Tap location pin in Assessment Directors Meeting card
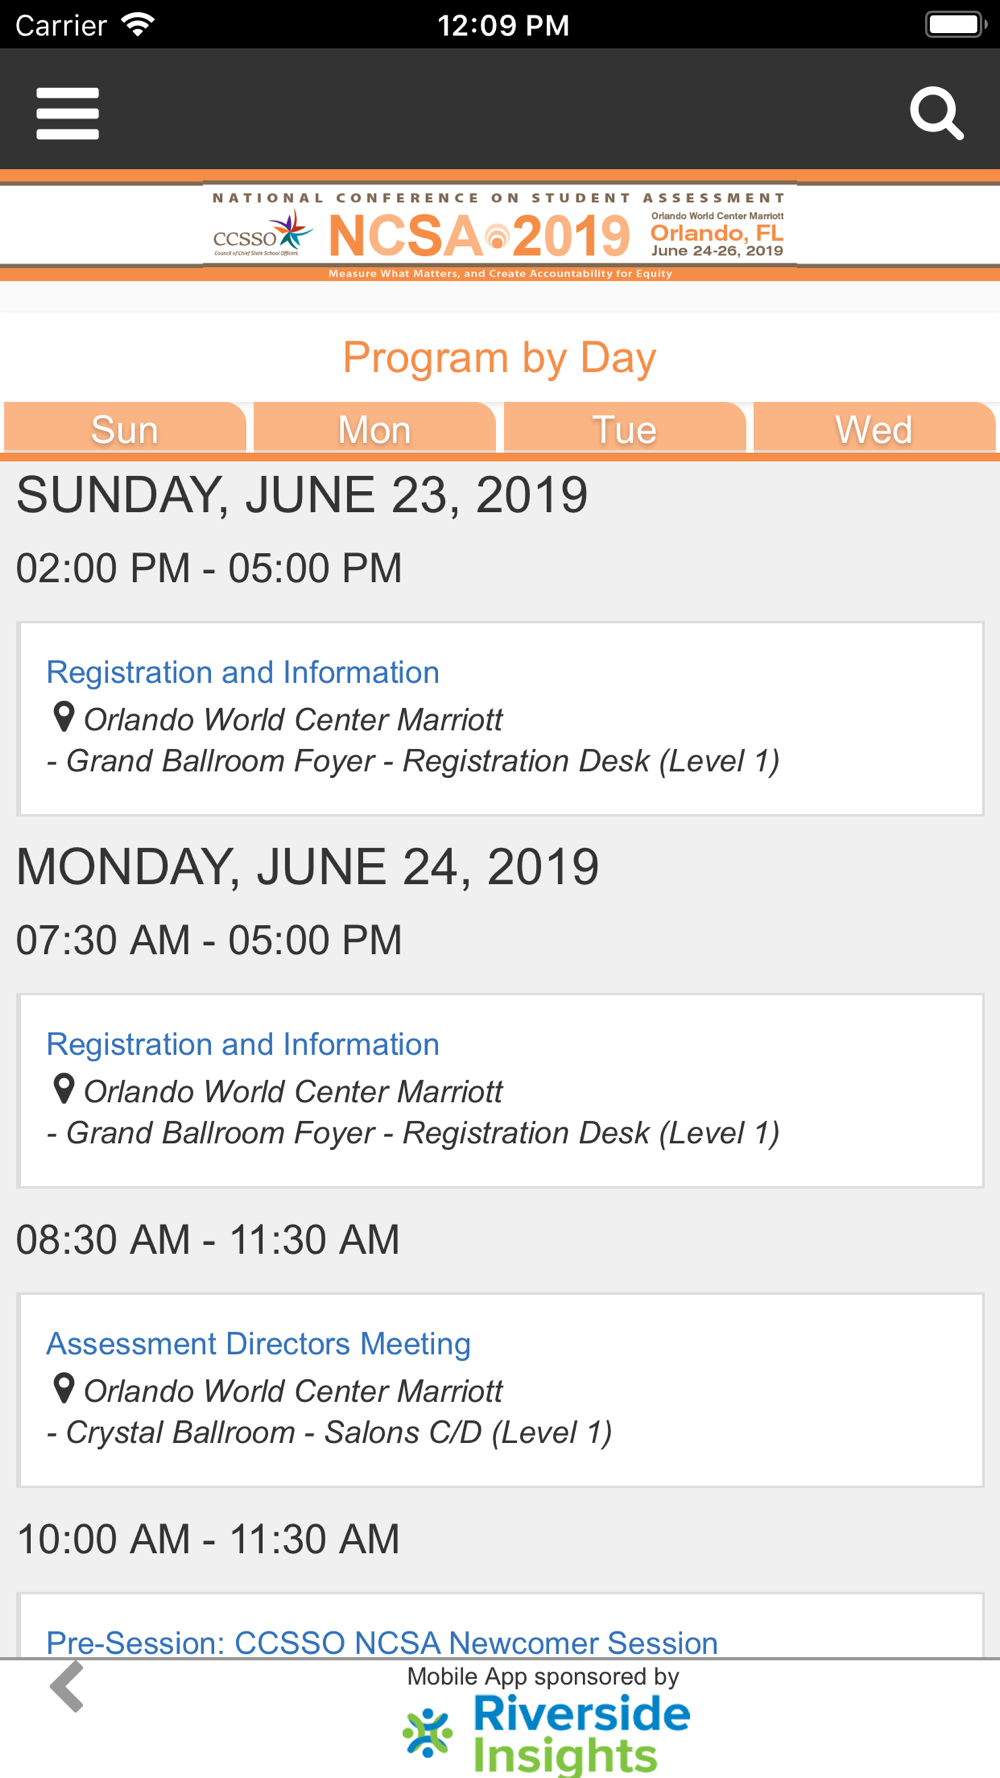Image resolution: width=1000 pixels, height=1778 pixels. (64, 1388)
